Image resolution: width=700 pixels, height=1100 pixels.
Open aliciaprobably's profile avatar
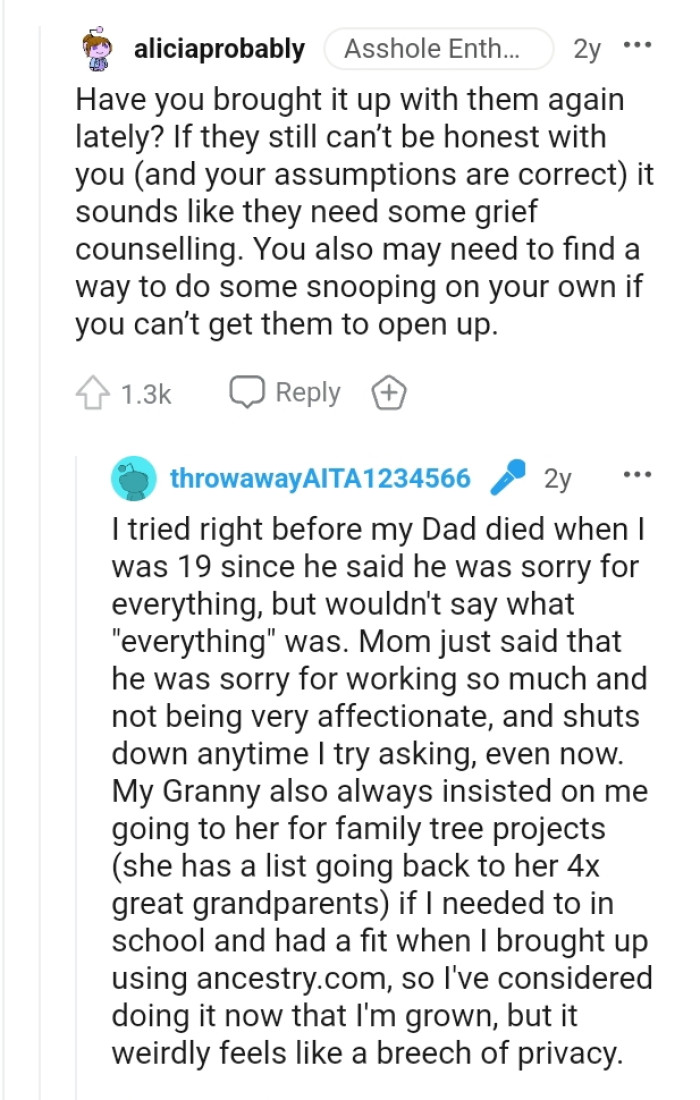95,47
